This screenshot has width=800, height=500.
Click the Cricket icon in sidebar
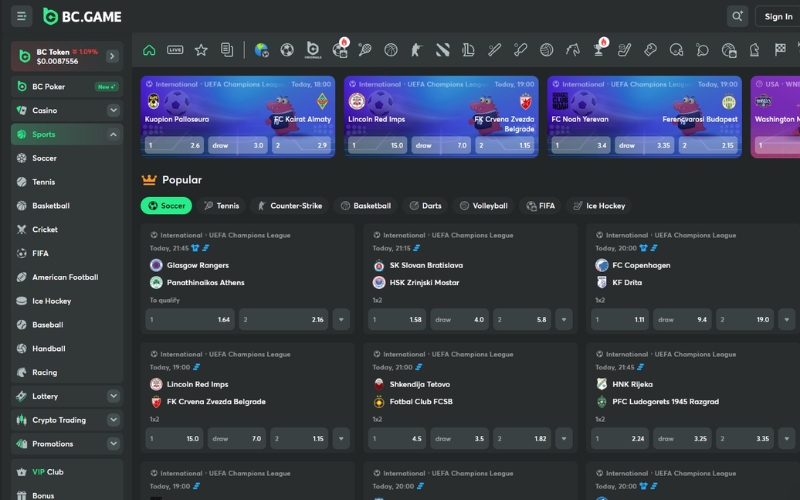point(21,230)
